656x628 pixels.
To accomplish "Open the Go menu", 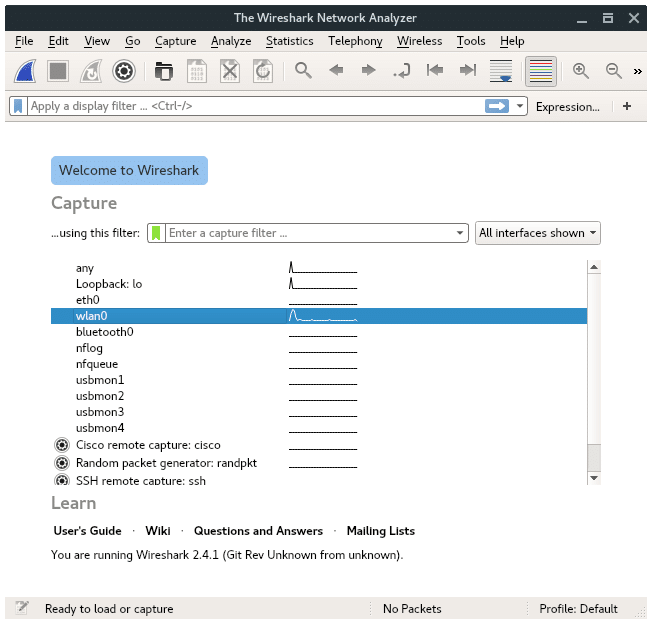I will pyautogui.click(x=133, y=41).
